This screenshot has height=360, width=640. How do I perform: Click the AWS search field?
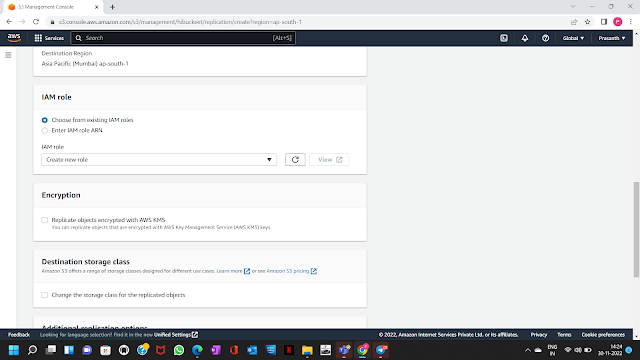coord(183,38)
